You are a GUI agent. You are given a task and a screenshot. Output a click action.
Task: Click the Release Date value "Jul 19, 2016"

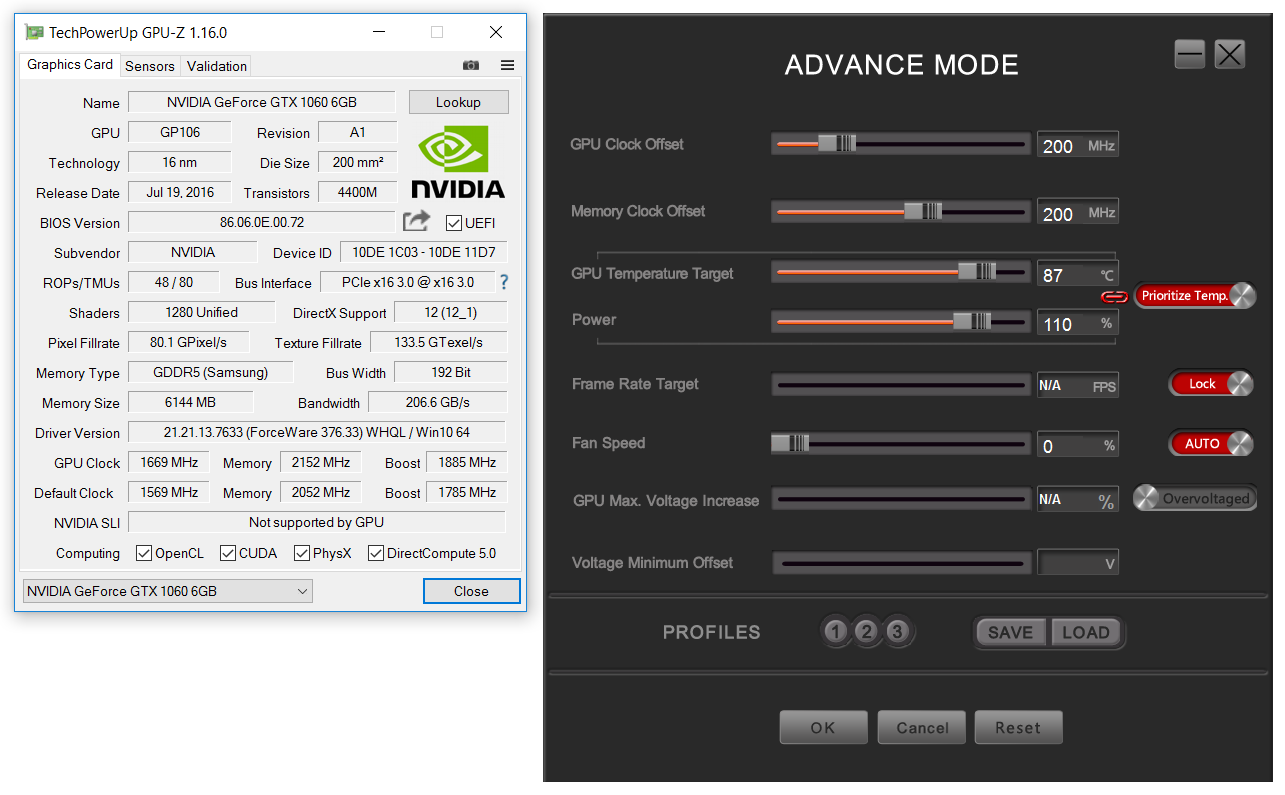[x=180, y=192]
